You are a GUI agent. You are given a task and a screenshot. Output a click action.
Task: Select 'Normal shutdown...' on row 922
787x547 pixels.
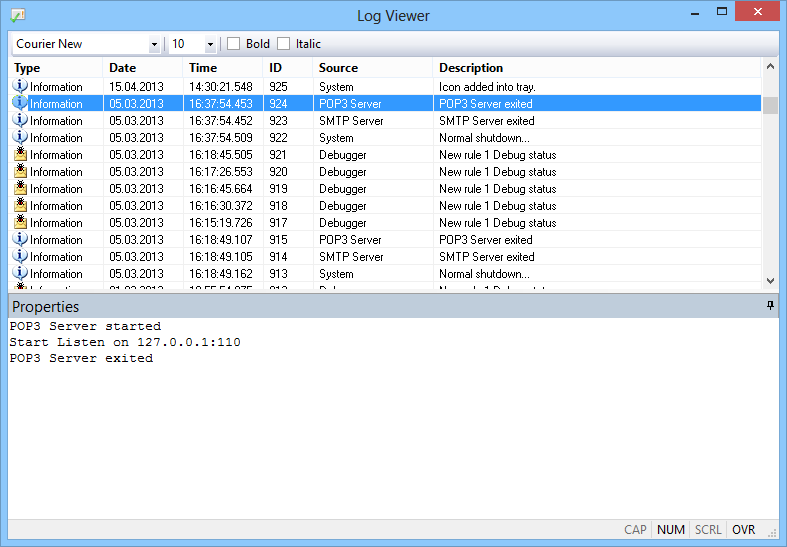click(484, 138)
